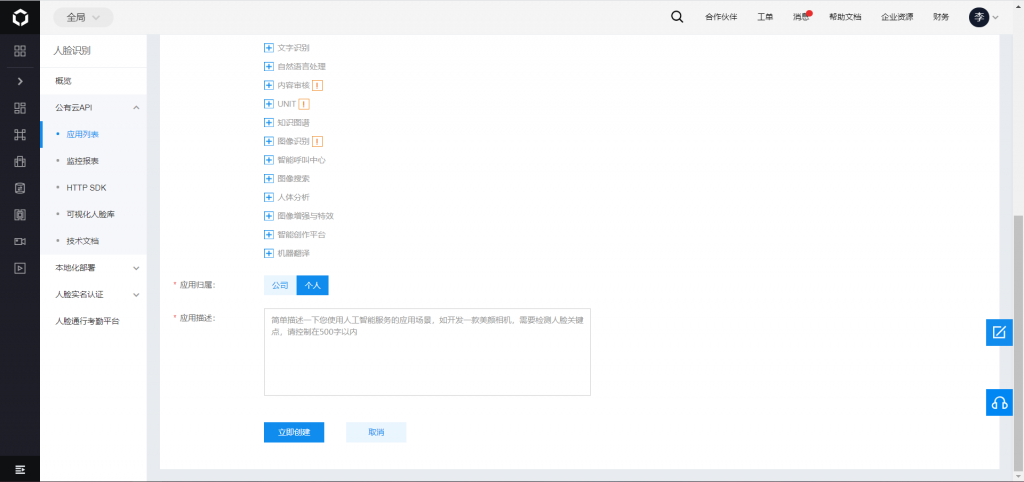Open the product grid icon in dark sidebar
1024x482 pixels.
coord(20,51)
